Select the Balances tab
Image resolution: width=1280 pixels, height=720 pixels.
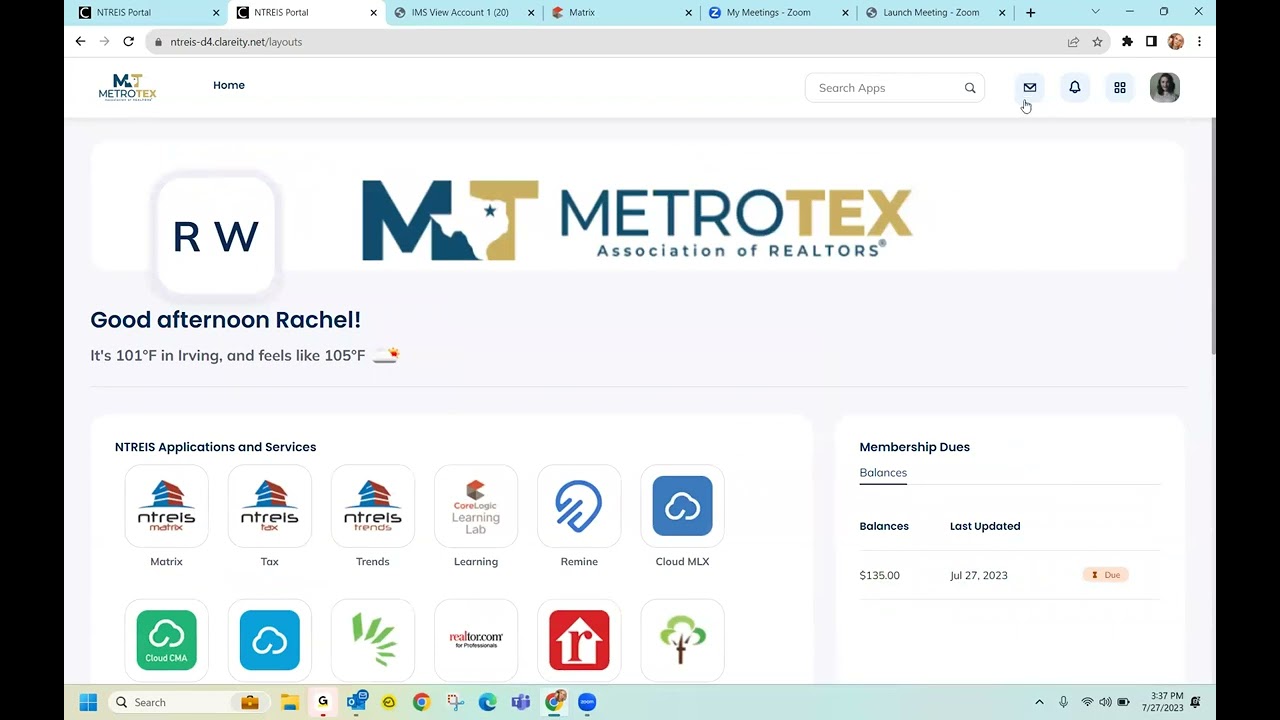[883, 473]
